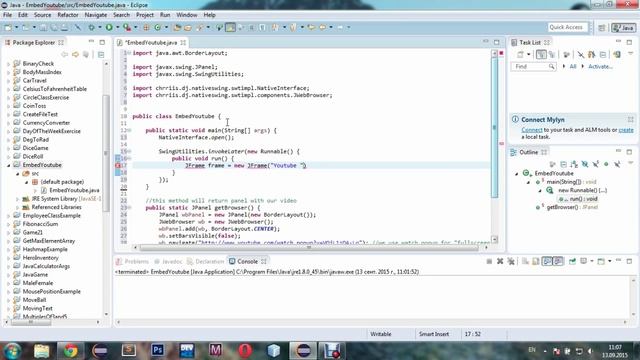
Task: Collapse new Runnable() node in Outline
Action: pos(540,191)
